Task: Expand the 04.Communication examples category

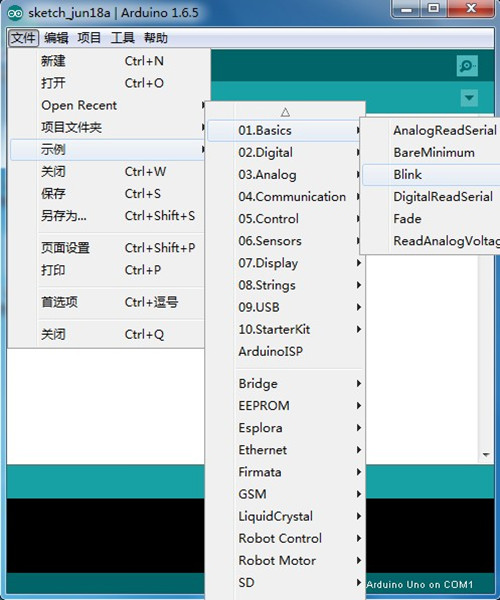Action: tap(285, 197)
